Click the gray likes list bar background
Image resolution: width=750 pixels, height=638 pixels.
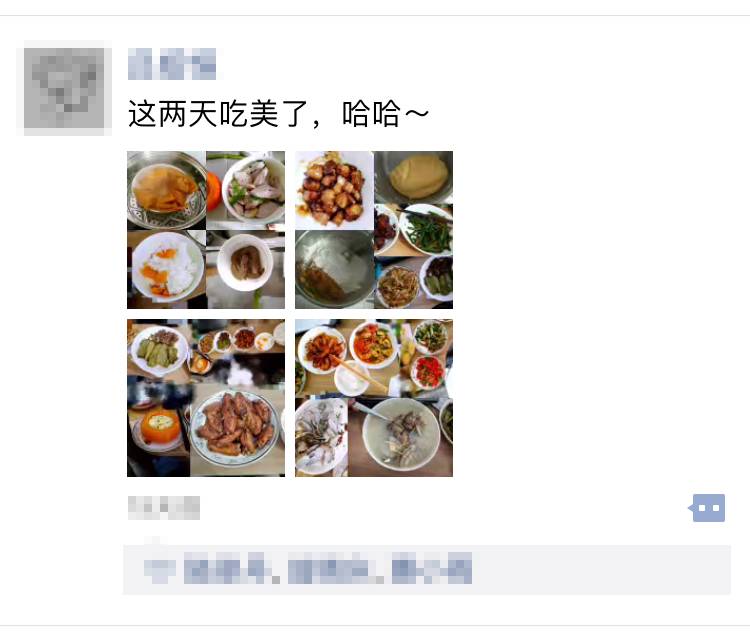coord(427,569)
